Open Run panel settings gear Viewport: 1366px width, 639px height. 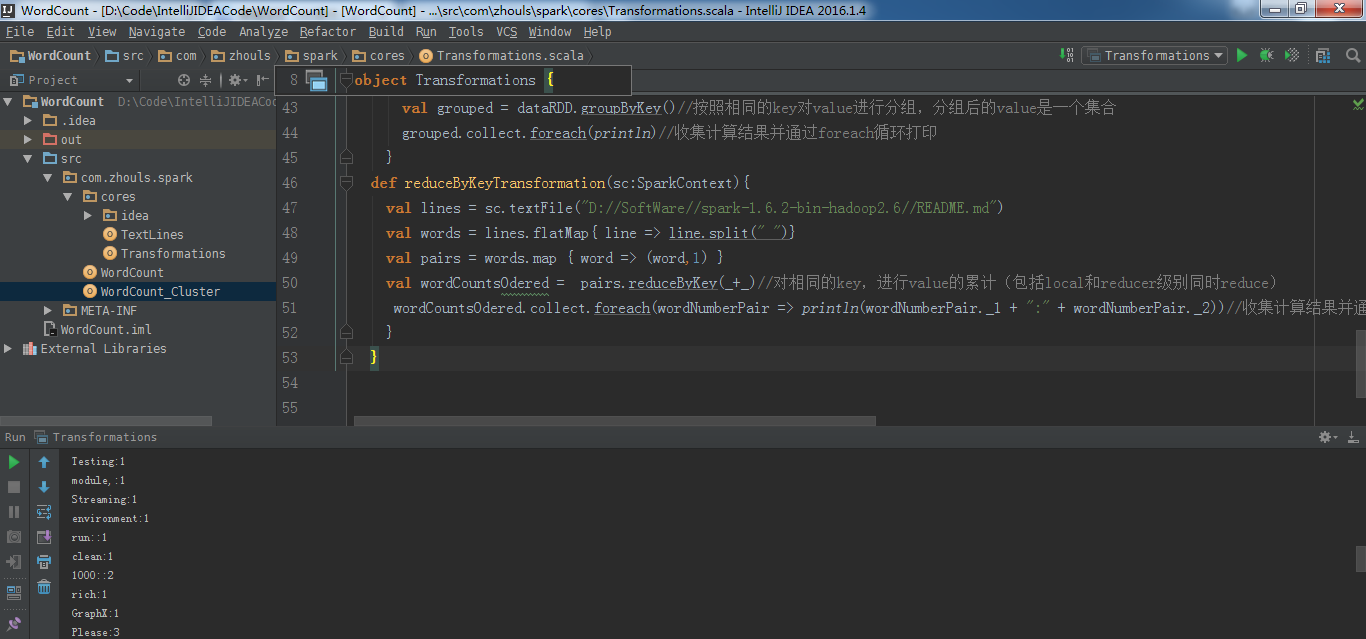point(1328,437)
